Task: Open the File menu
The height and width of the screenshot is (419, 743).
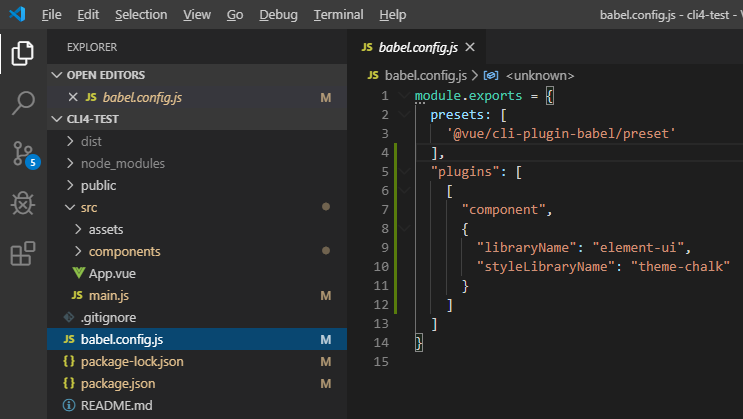Action: click(x=51, y=15)
